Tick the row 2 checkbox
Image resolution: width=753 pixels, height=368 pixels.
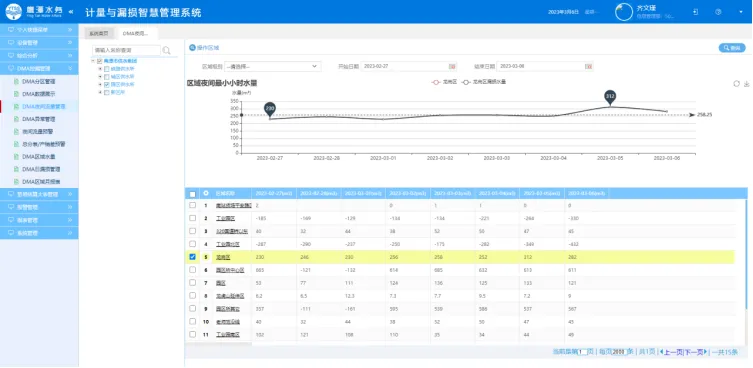tap(193, 218)
